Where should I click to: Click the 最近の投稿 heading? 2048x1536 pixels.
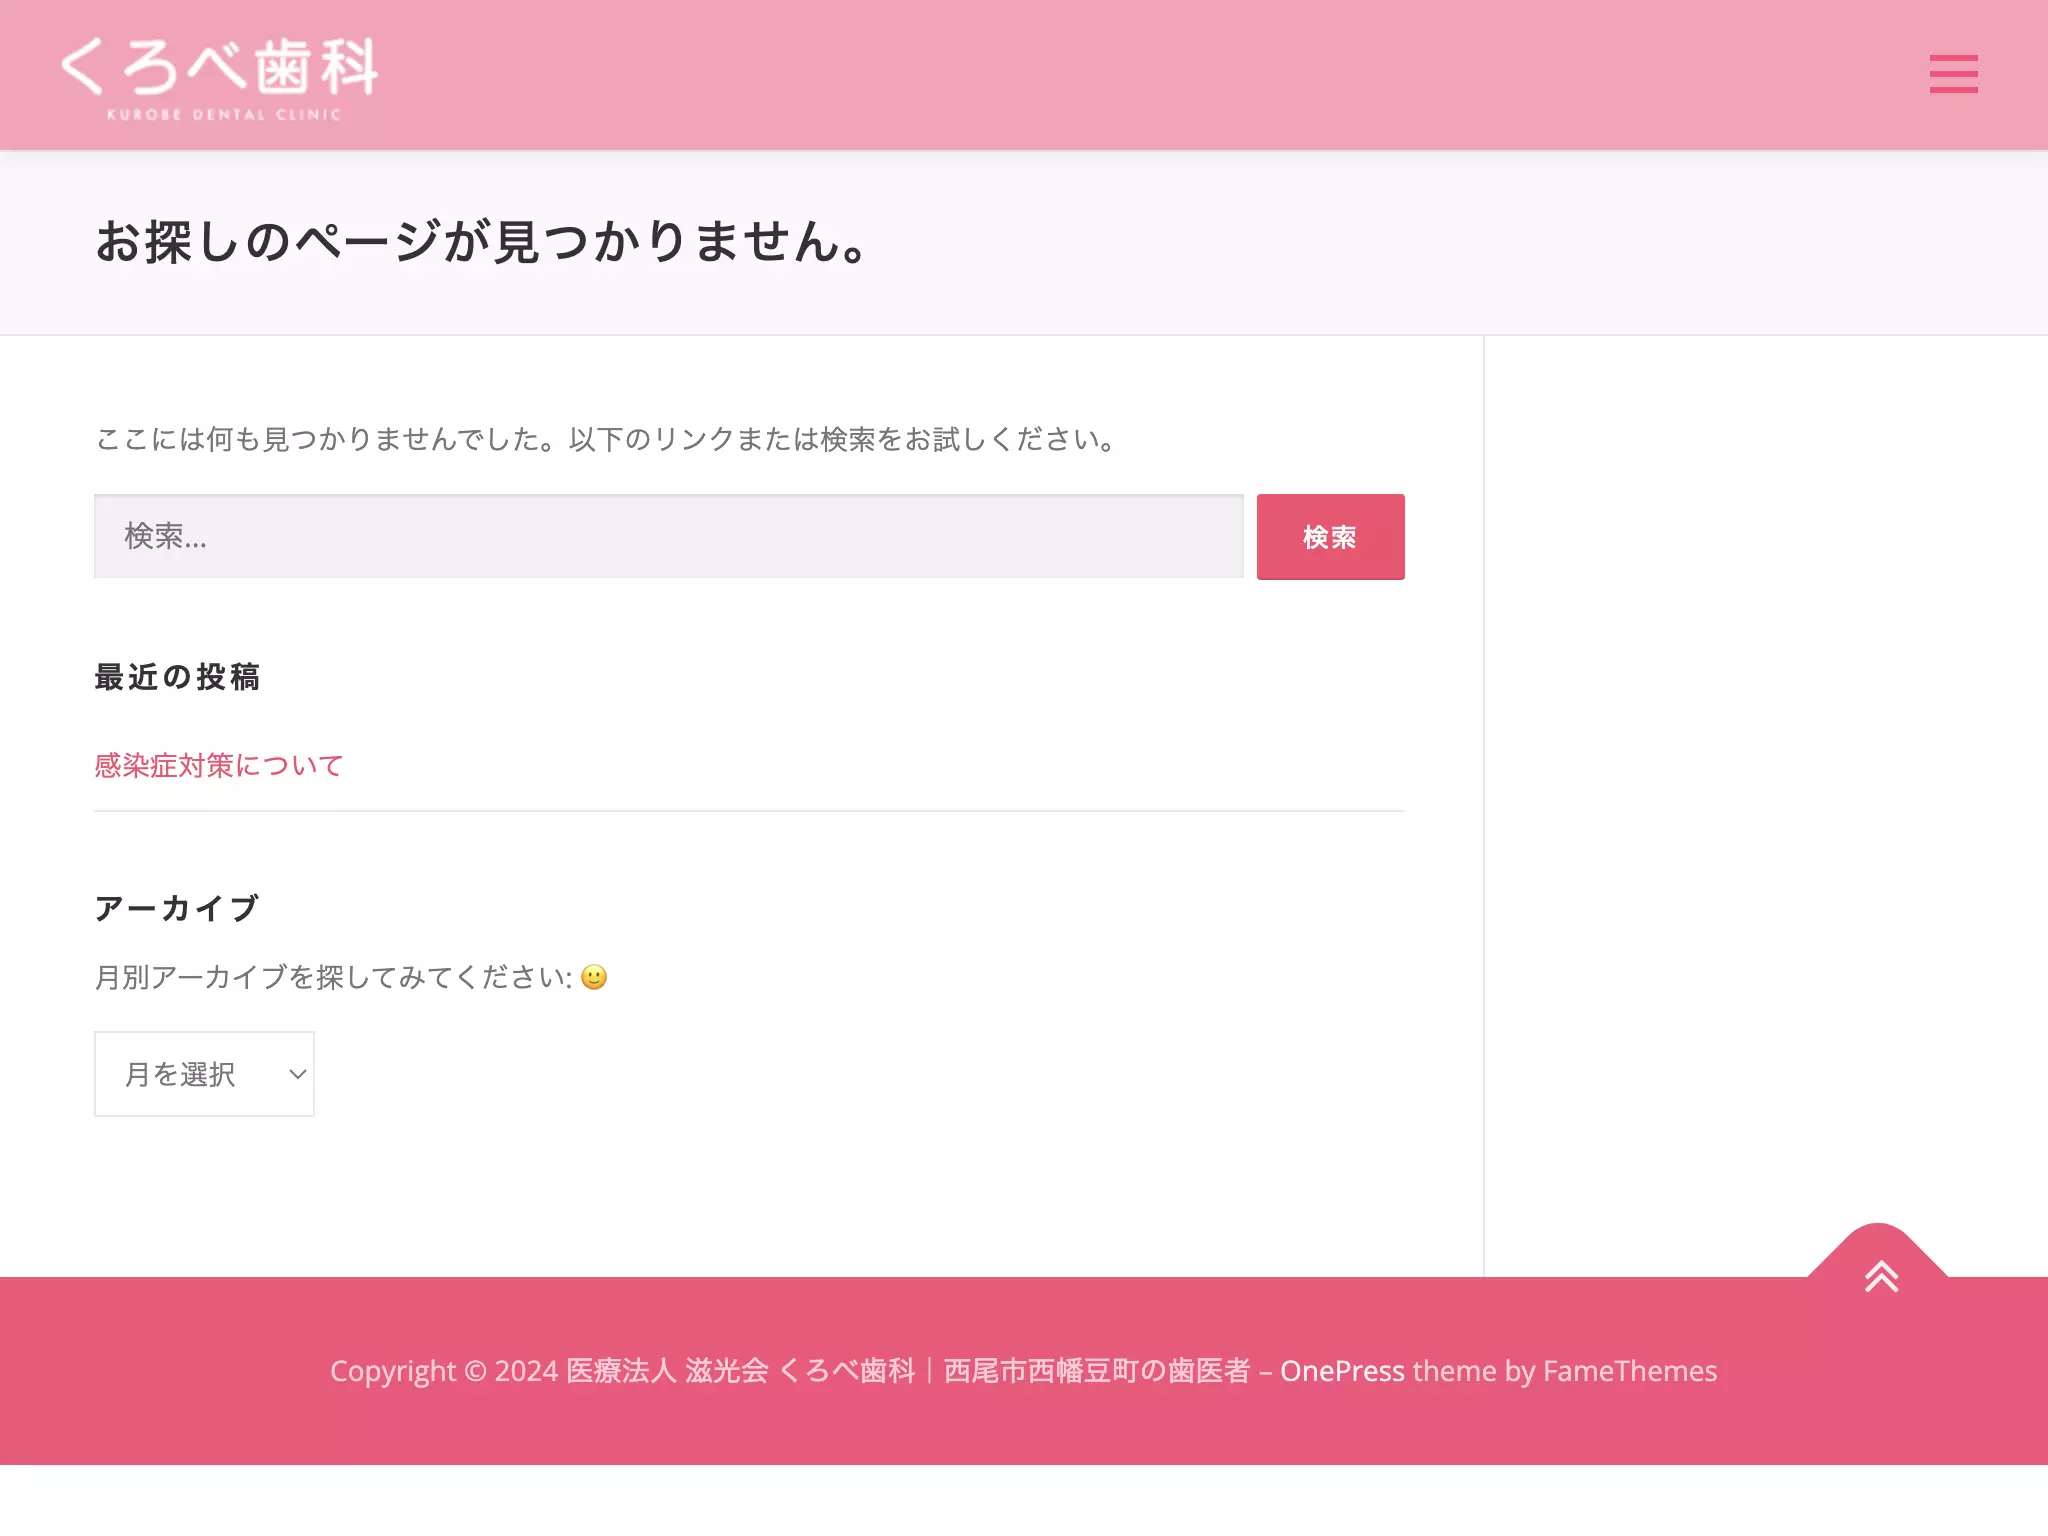point(178,677)
